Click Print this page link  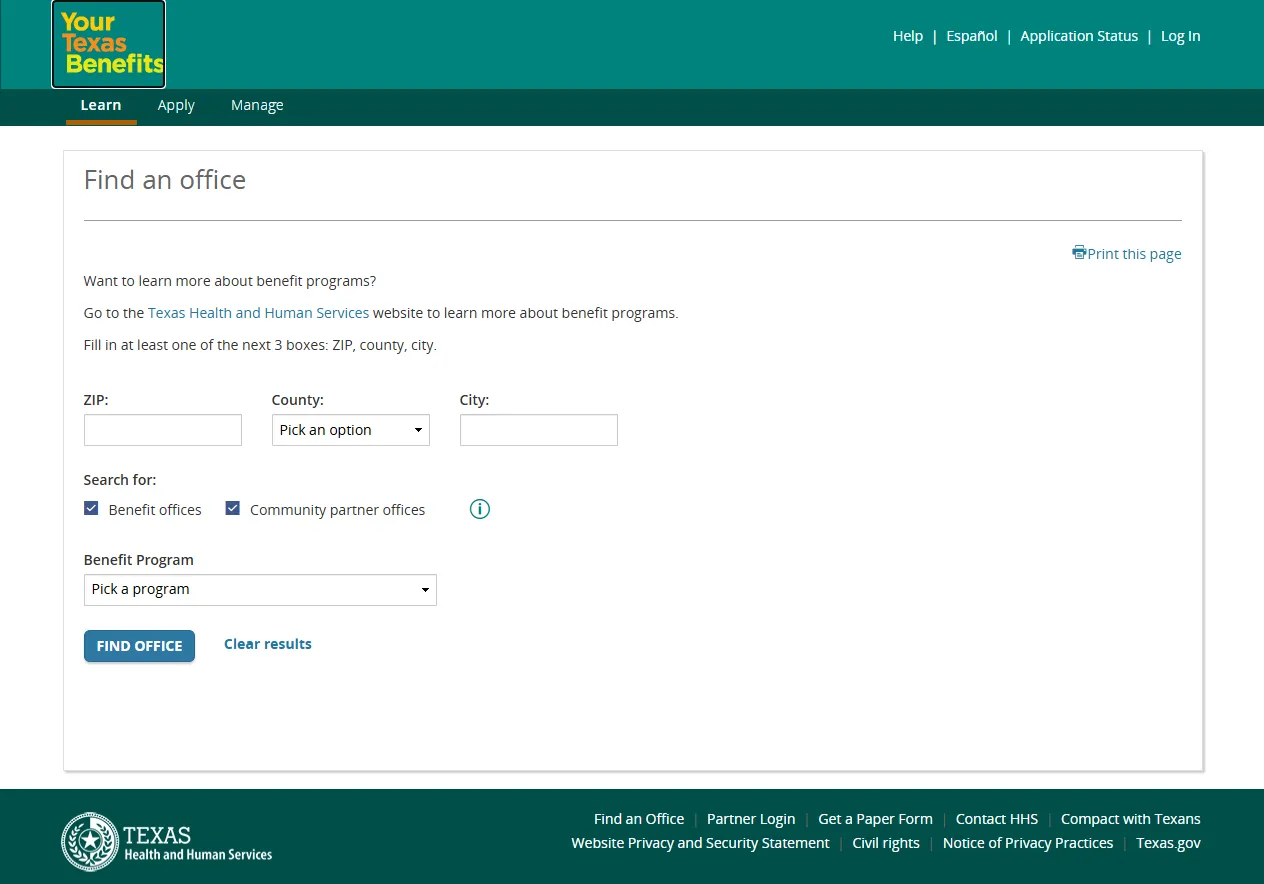coord(1127,254)
